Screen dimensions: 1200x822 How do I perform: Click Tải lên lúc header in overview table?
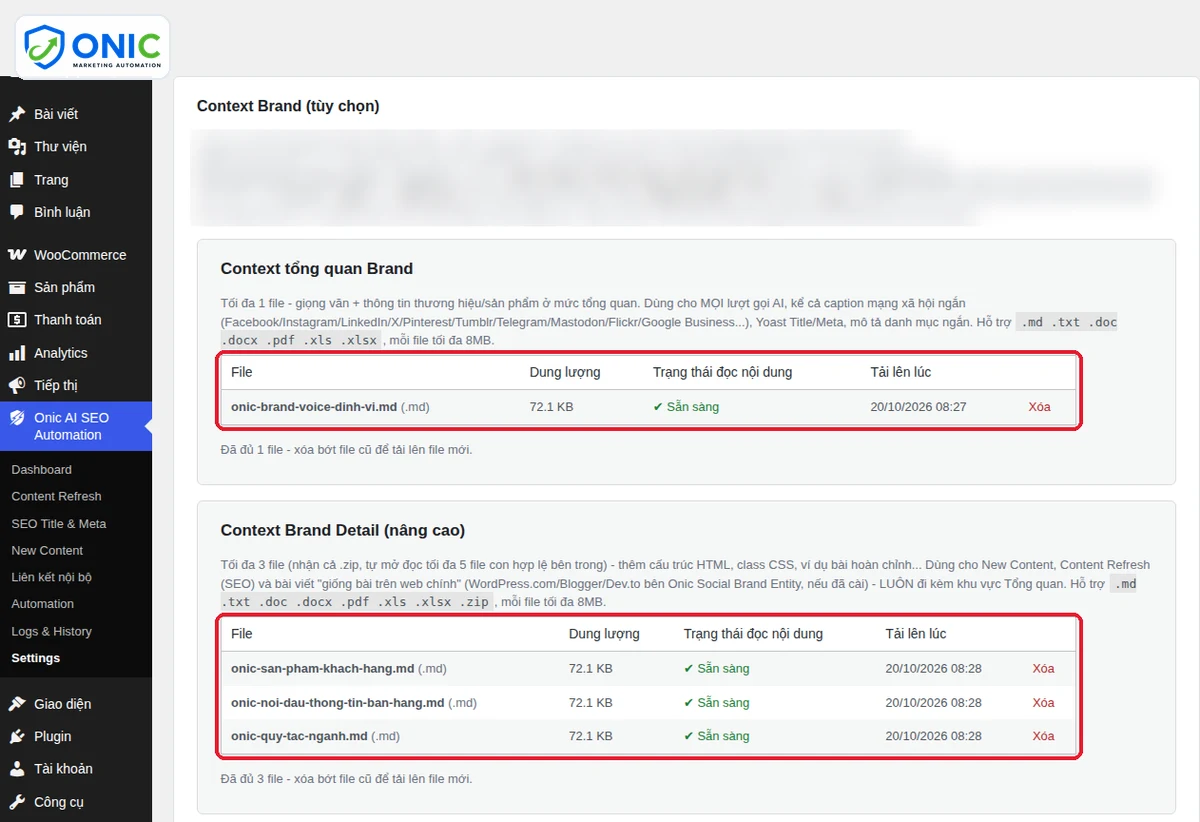click(900, 372)
